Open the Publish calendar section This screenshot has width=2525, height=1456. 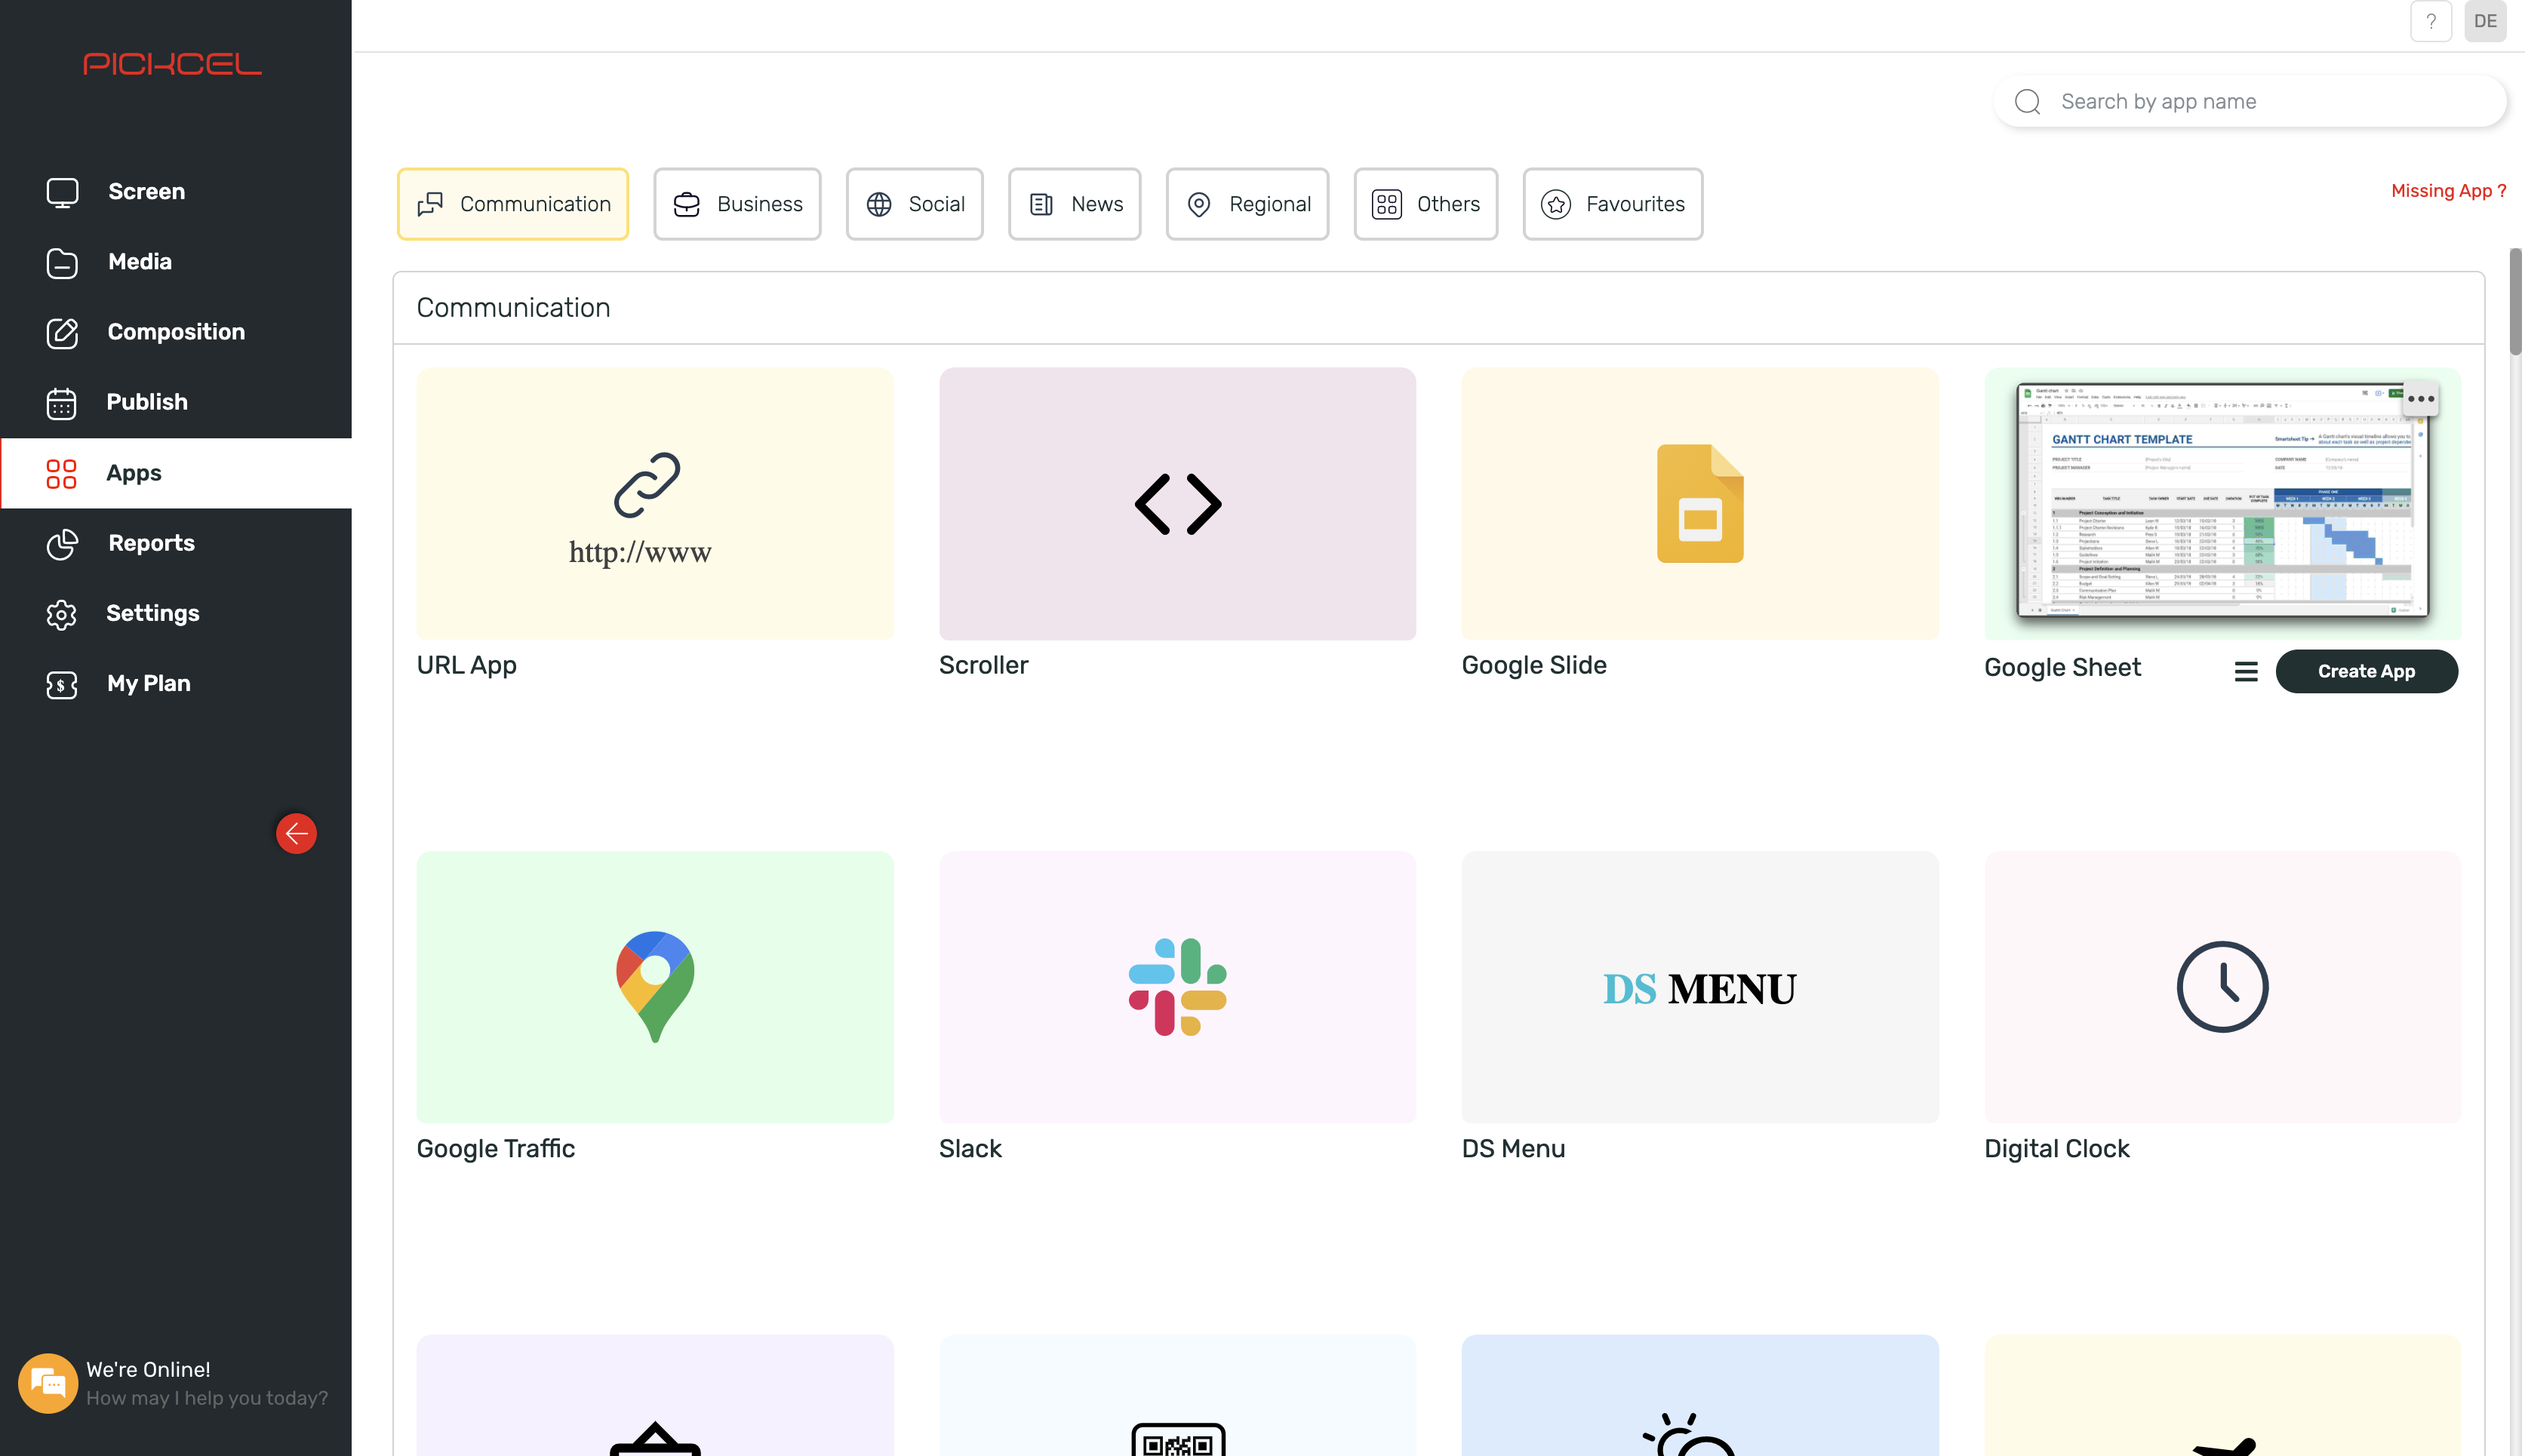point(146,402)
